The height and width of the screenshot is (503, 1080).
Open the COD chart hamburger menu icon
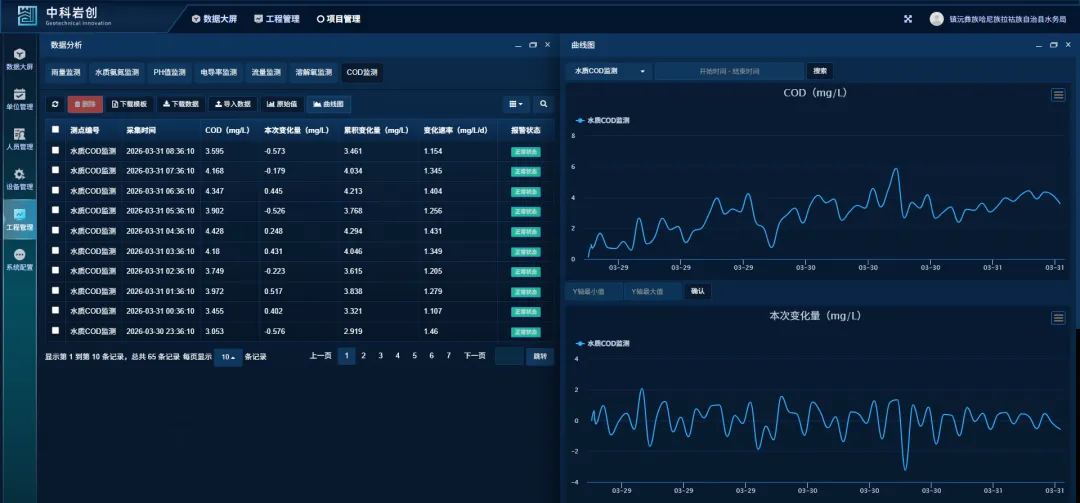click(1058, 95)
